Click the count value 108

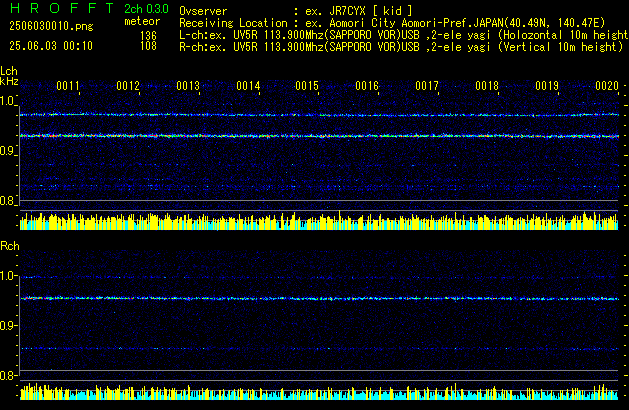pos(148,46)
